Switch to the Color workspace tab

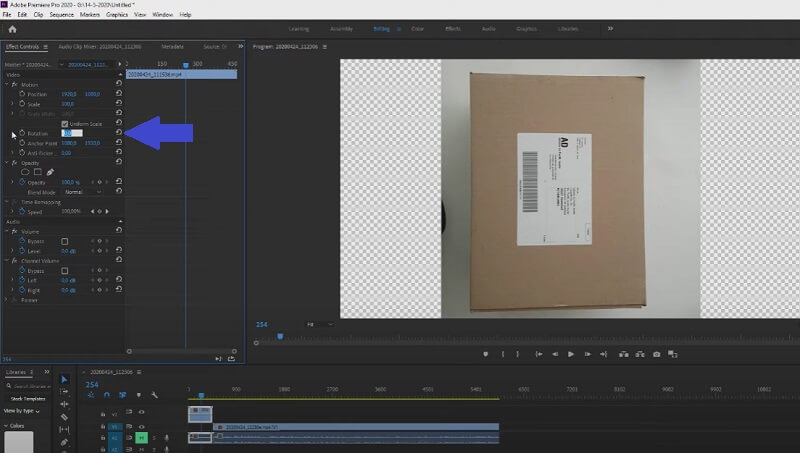click(x=417, y=29)
